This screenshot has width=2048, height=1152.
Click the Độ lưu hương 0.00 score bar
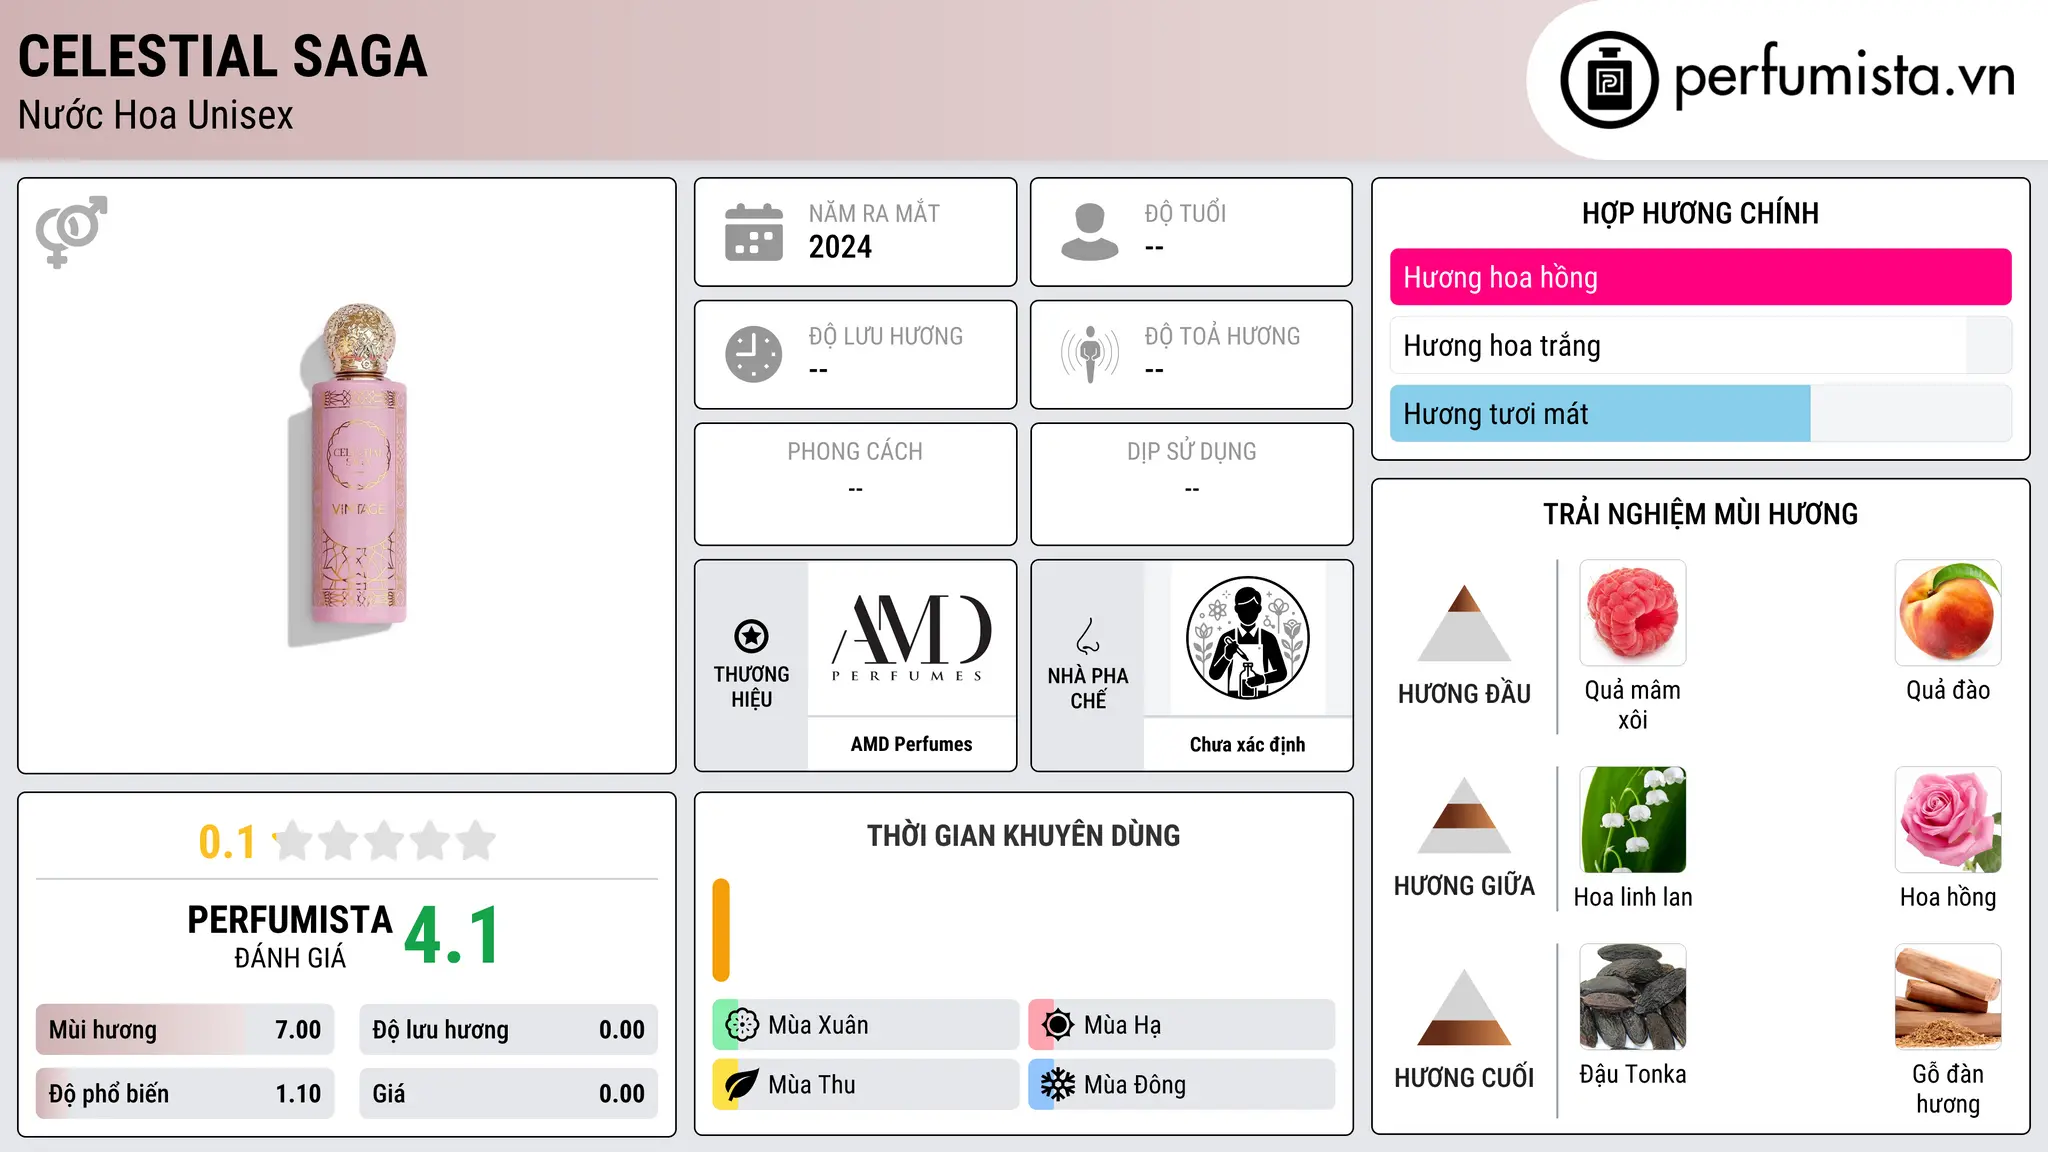[x=509, y=1030]
